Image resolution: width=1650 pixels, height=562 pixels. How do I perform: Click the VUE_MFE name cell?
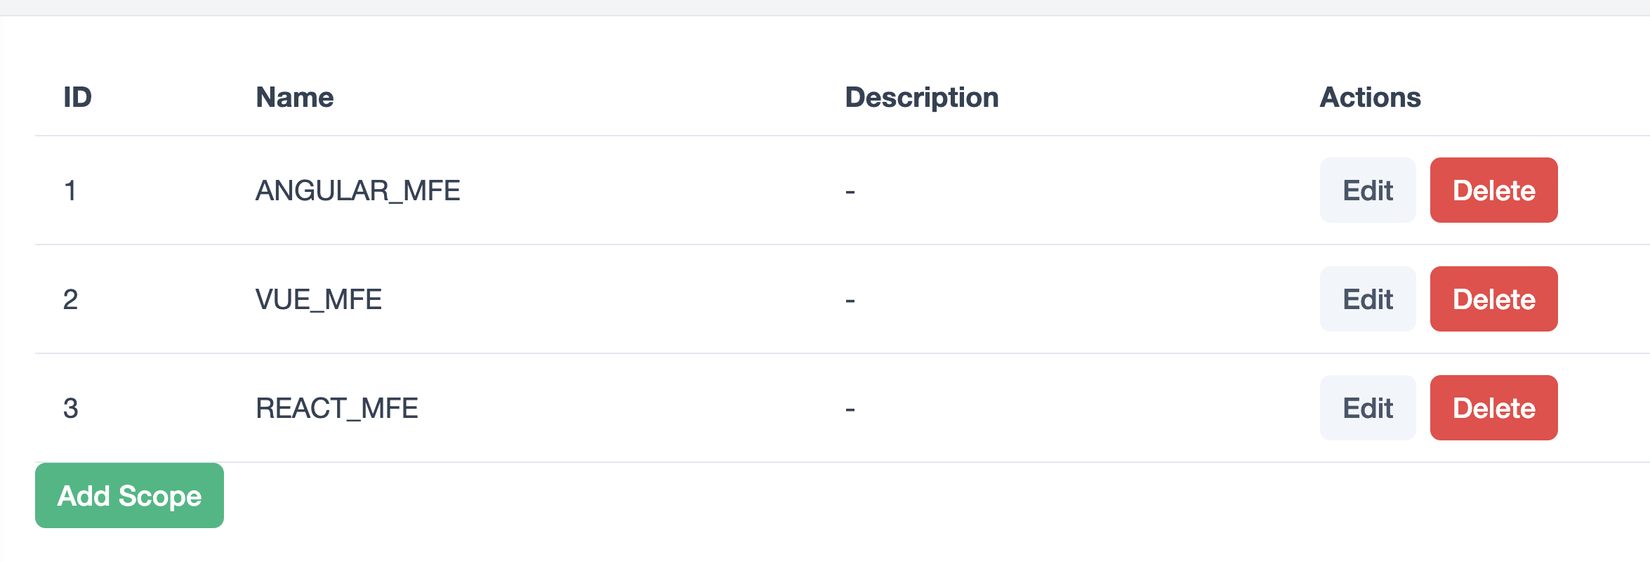coord(318,299)
